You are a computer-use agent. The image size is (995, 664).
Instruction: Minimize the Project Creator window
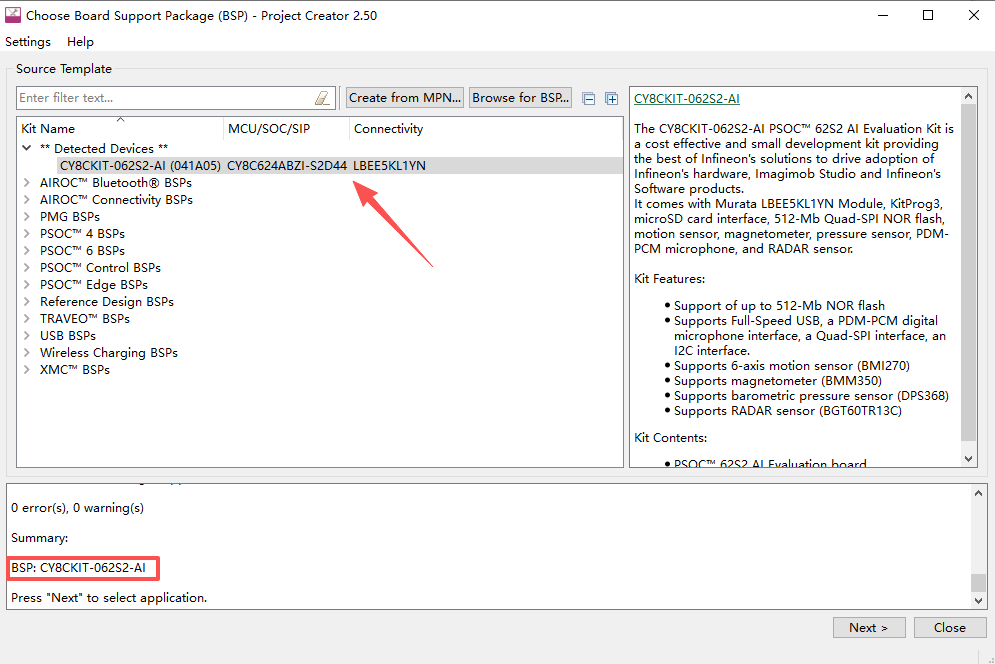point(883,15)
